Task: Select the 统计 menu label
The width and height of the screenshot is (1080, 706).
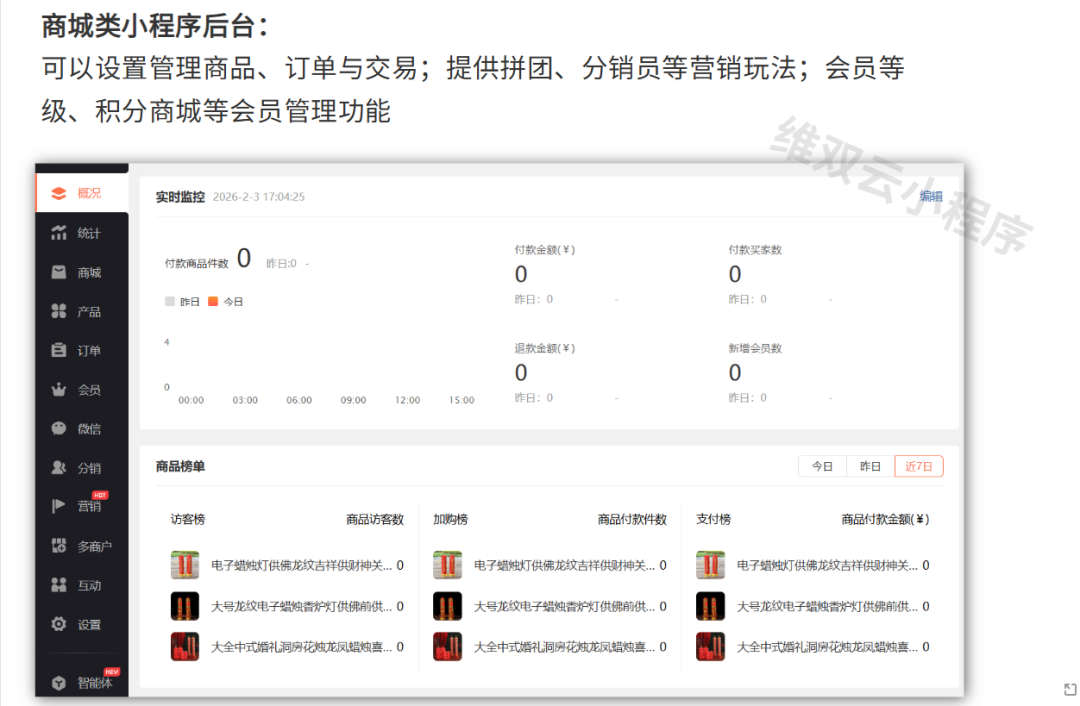Action: click(89, 233)
